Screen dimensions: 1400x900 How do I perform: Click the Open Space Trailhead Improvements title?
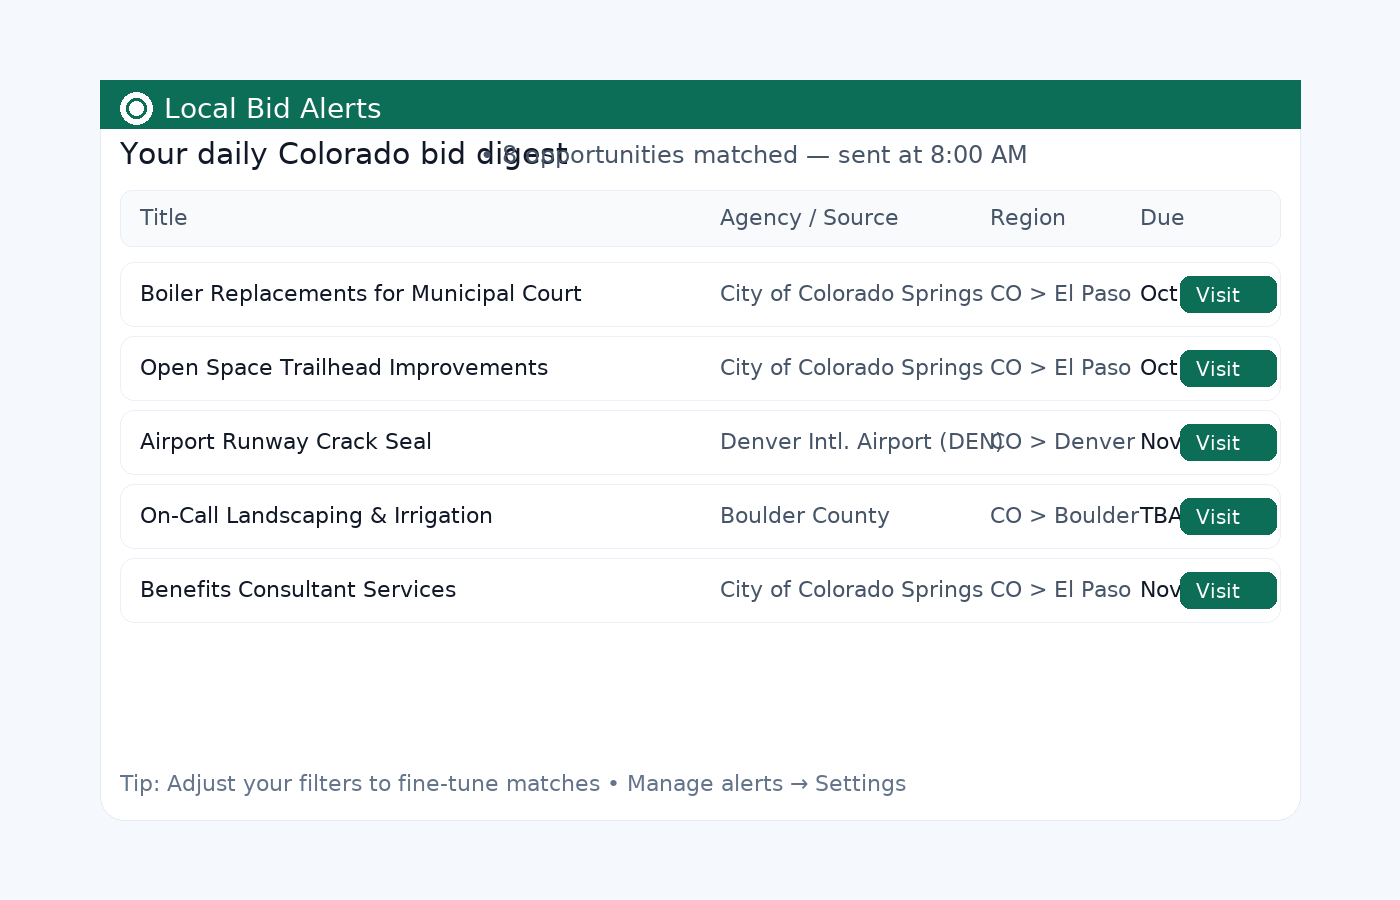pos(344,368)
